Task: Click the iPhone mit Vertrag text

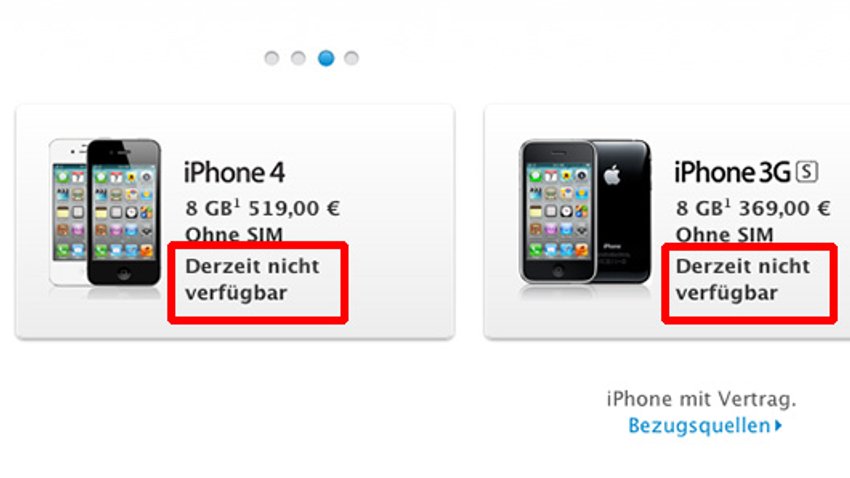Action: tap(701, 399)
